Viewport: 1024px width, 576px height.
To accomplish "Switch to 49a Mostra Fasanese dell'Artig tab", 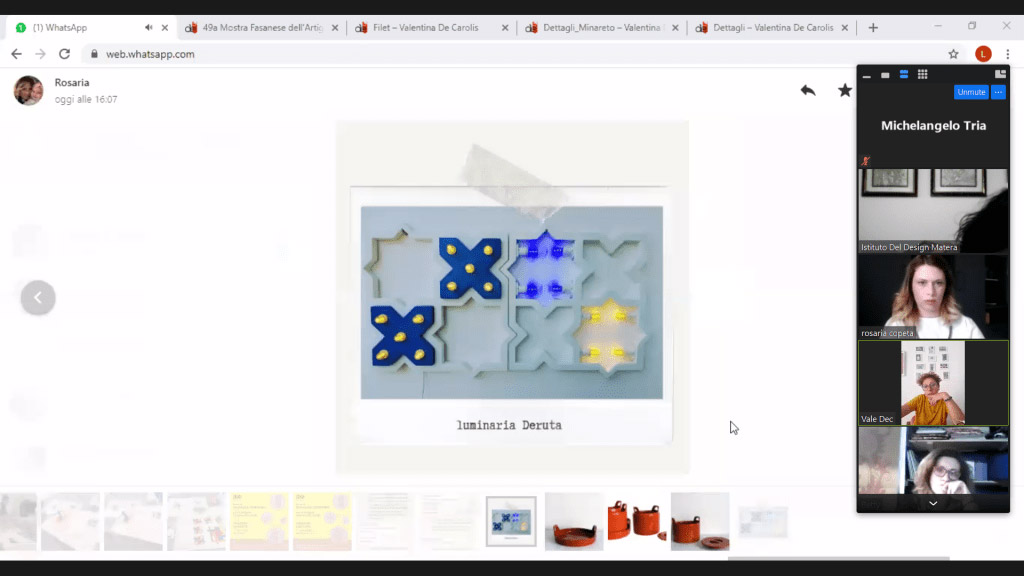I will (x=261, y=27).
